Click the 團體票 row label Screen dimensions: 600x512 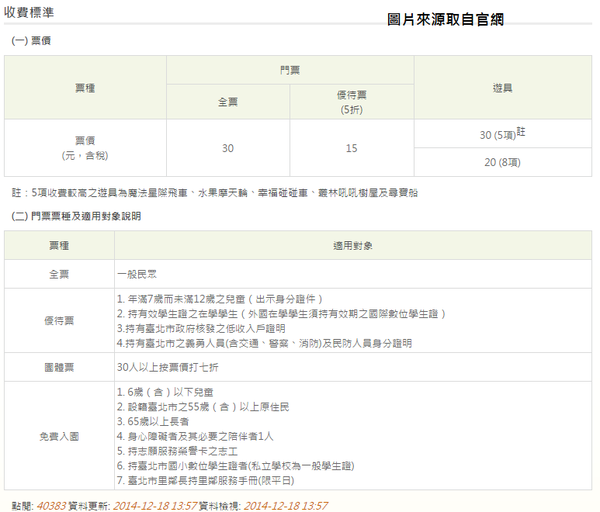pyautogui.click(x=57, y=367)
